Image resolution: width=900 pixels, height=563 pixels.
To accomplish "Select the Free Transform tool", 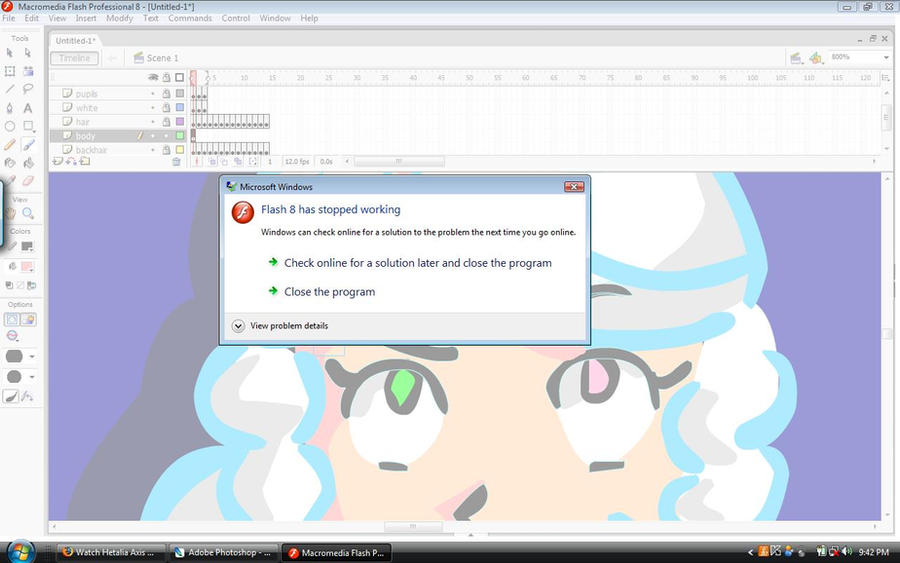I will click(10, 71).
